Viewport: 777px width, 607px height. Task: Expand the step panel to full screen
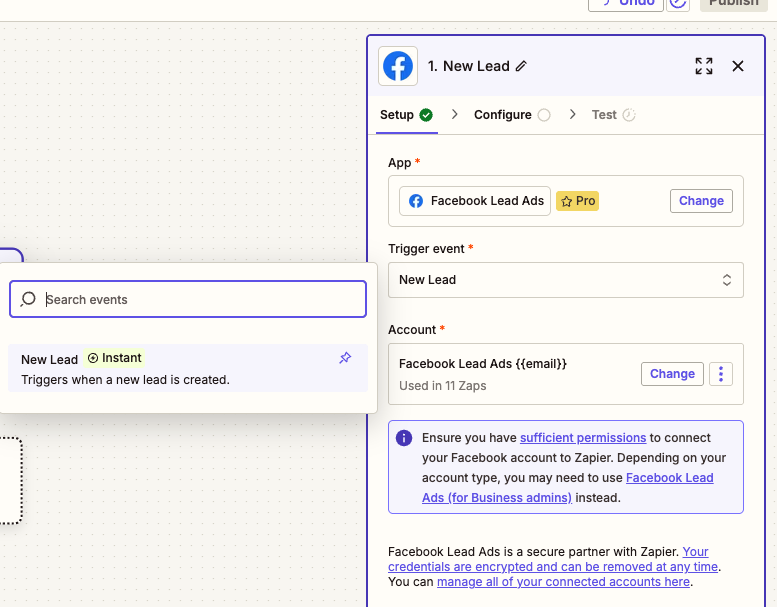pos(704,66)
